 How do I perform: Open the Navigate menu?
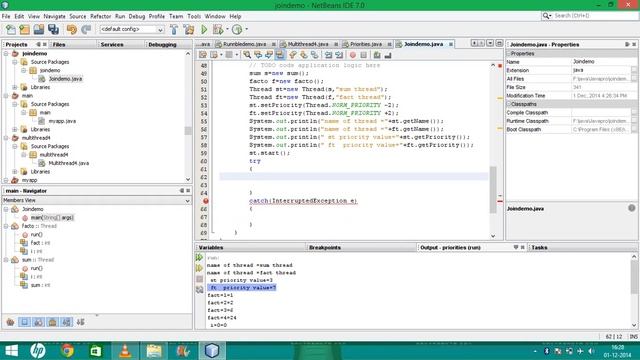54,16
